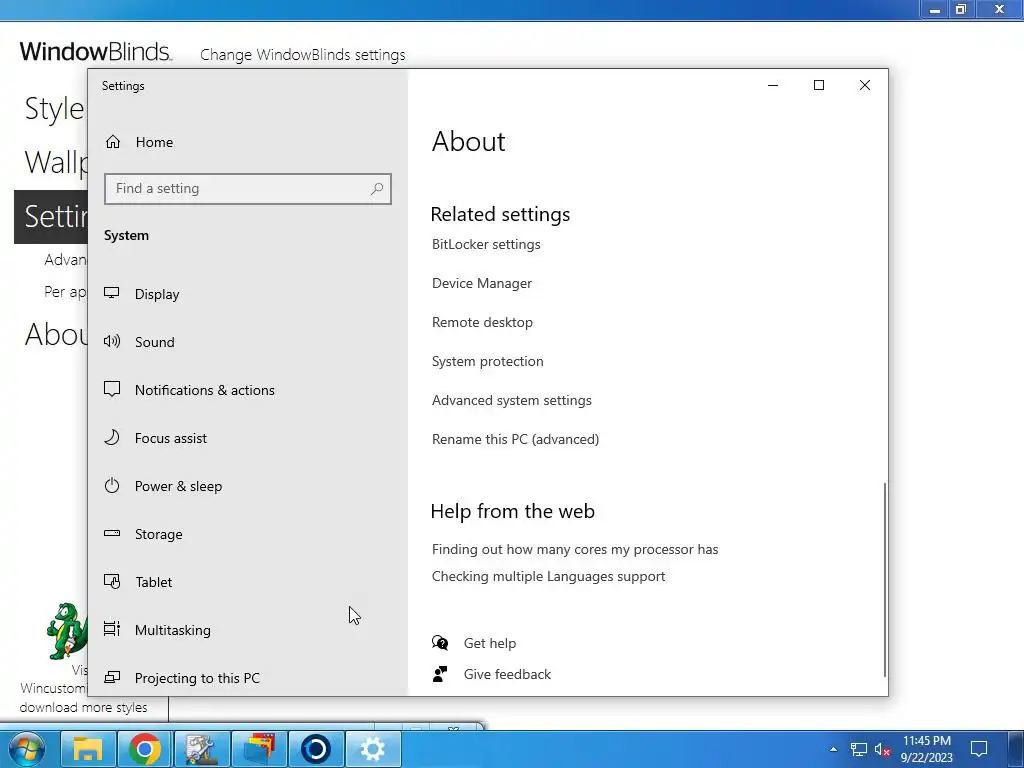Click the Multitasking icon
The width and height of the screenshot is (1024, 768).
point(112,629)
